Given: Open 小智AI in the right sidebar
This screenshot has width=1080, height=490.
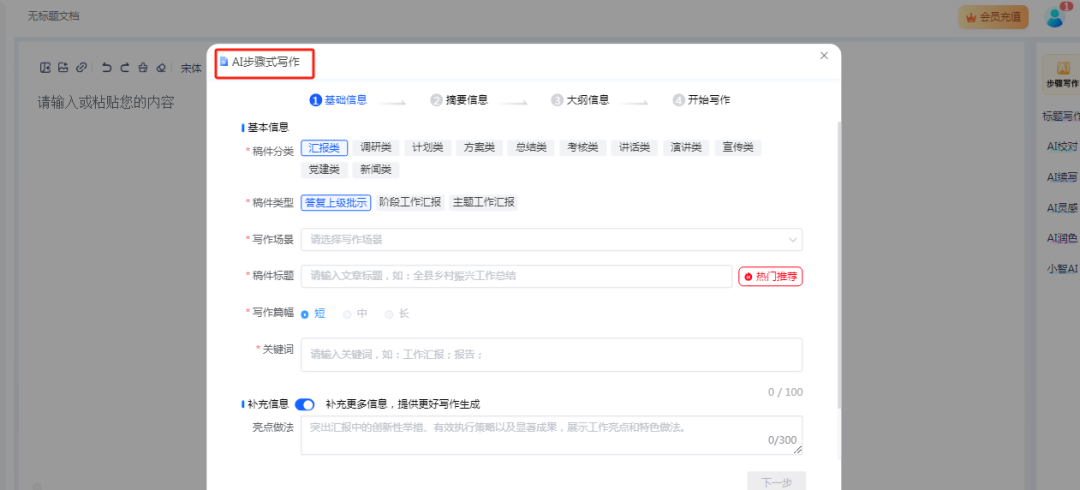Looking at the screenshot, I should coord(1061,269).
